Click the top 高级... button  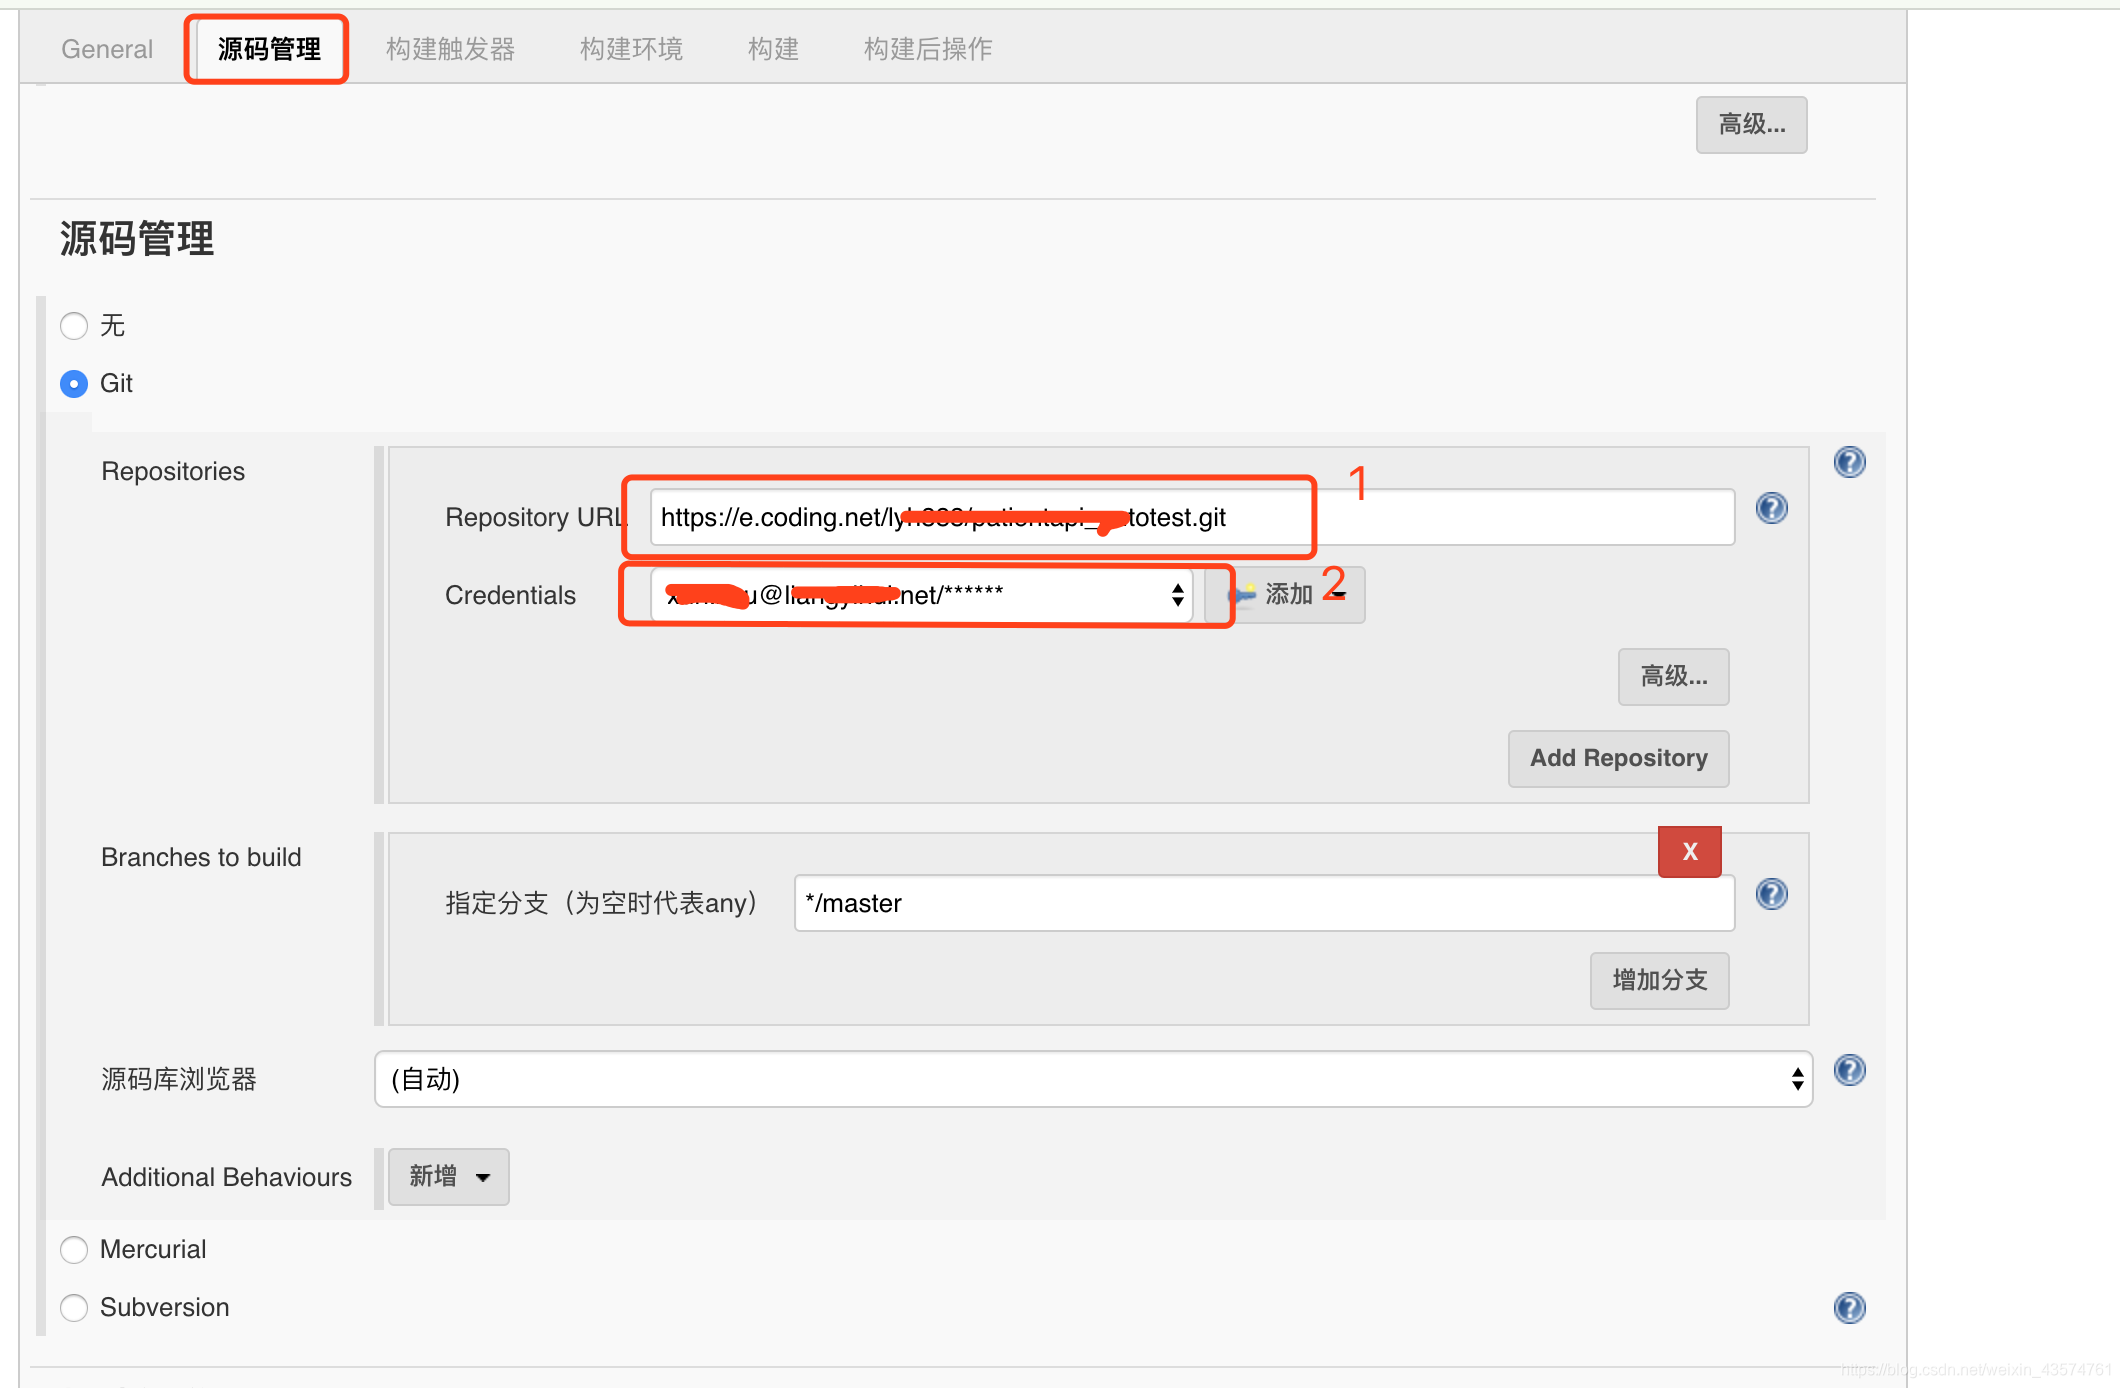point(1751,125)
